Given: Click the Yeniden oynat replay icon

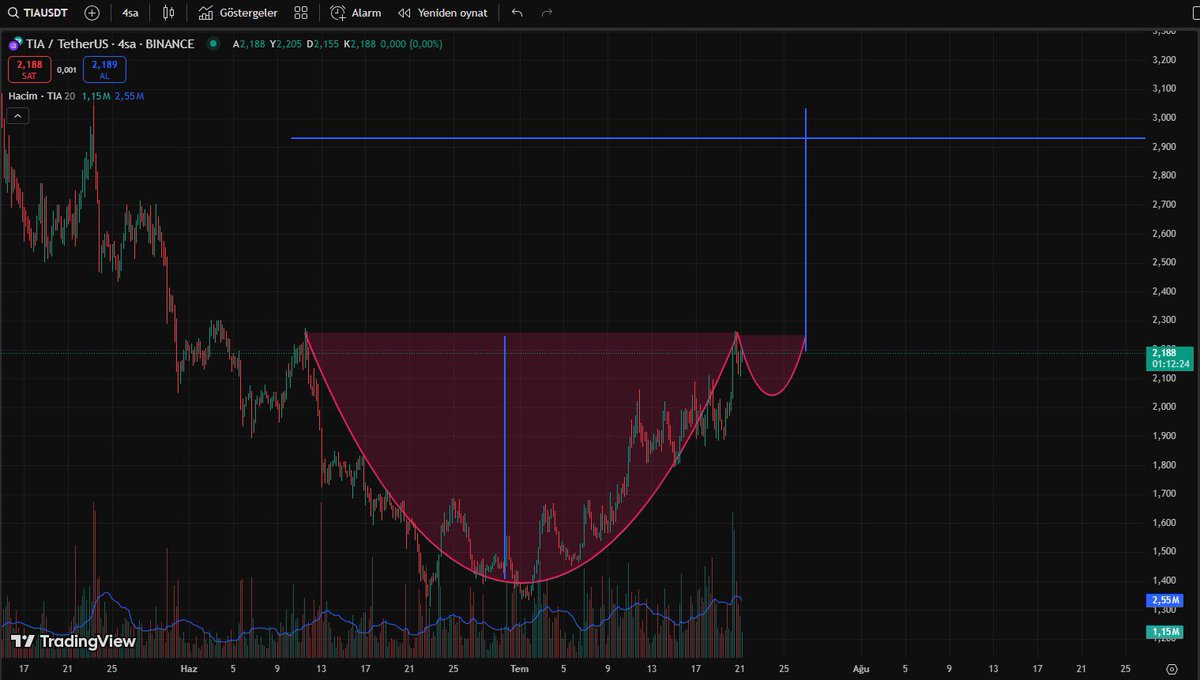Looking at the screenshot, I should [405, 13].
